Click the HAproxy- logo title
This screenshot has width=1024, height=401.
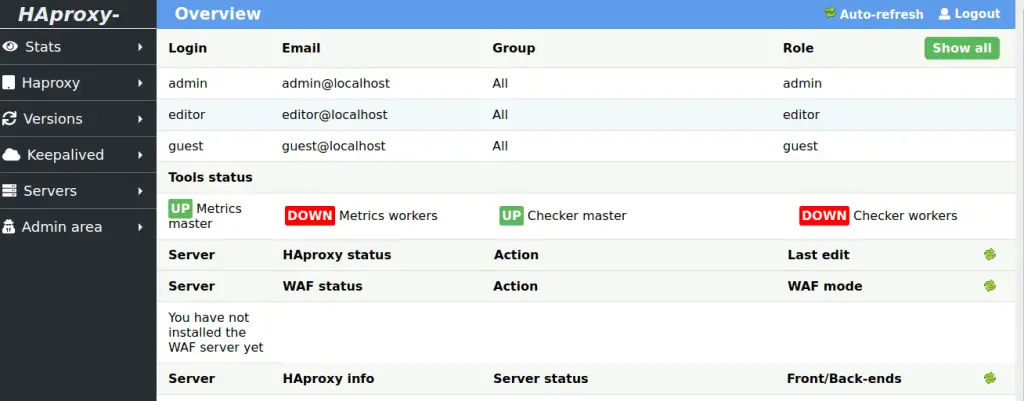click(x=69, y=14)
